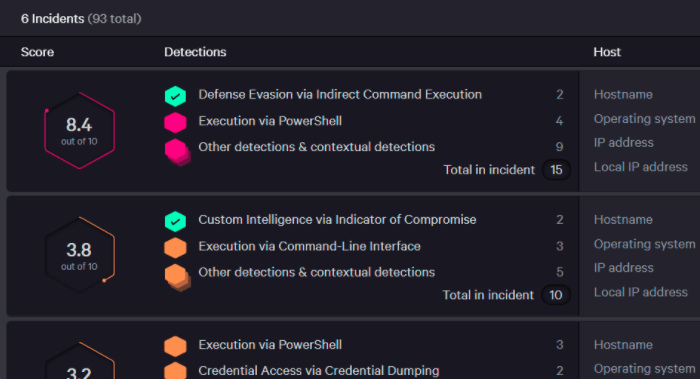
Task: Click IP address label in 8.4 incident
Action: point(624,142)
